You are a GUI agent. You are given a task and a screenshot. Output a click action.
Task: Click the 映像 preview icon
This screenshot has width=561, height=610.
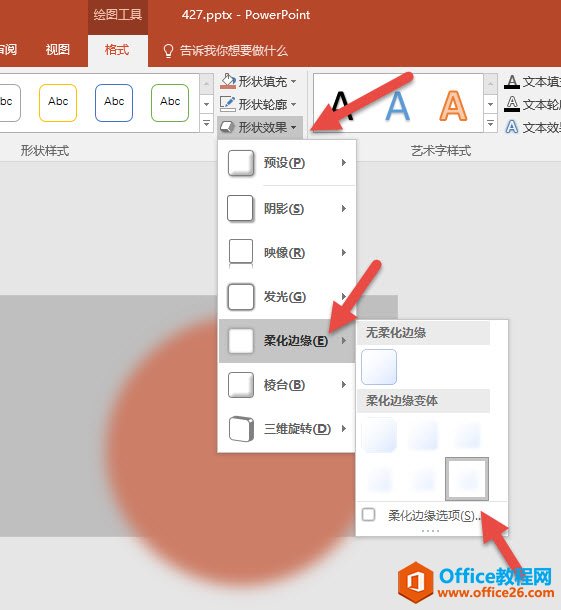(x=241, y=253)
